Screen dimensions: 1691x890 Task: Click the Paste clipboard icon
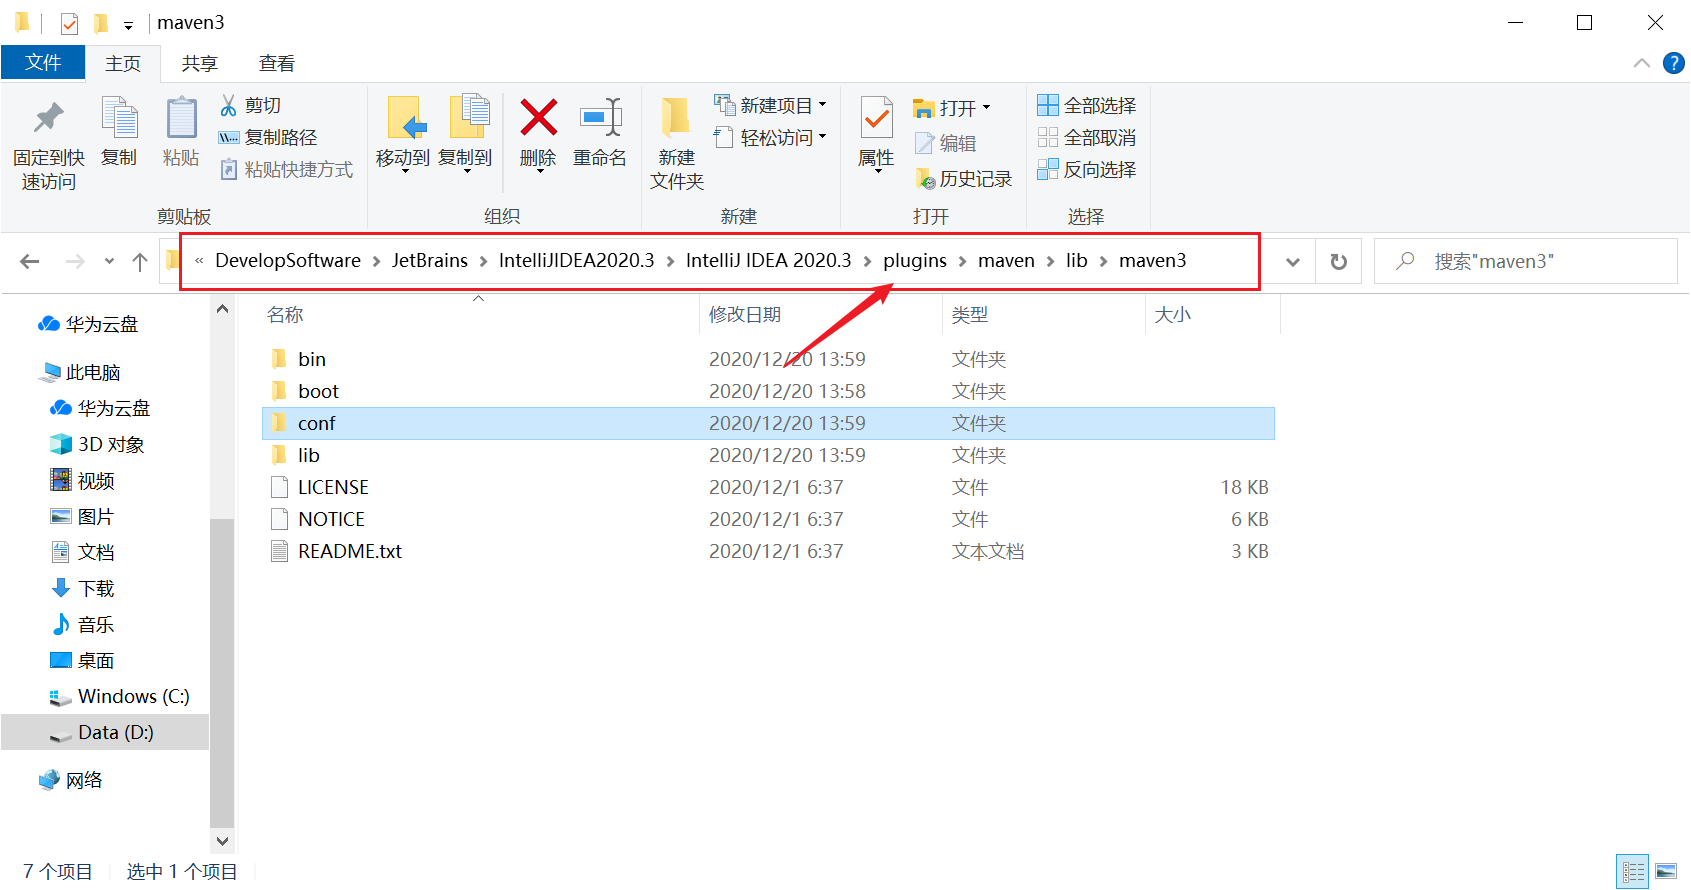[x=181, y=118]
